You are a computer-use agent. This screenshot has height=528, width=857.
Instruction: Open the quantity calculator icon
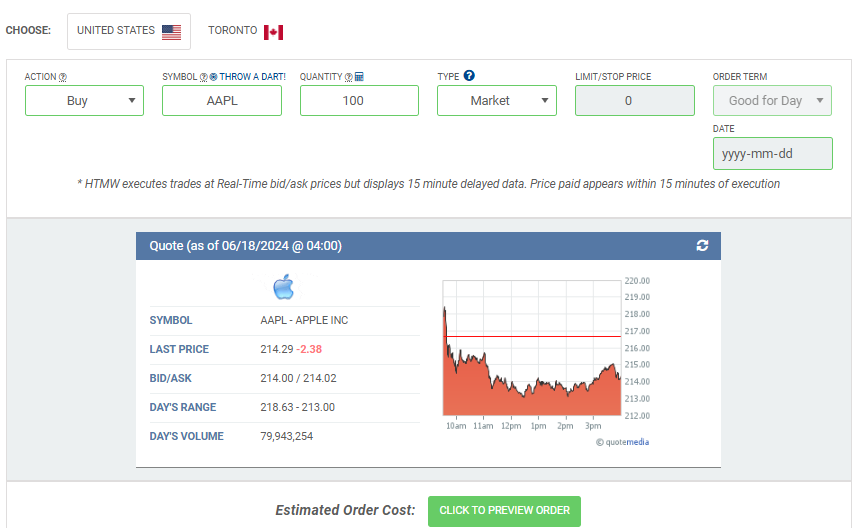point(359,77)
